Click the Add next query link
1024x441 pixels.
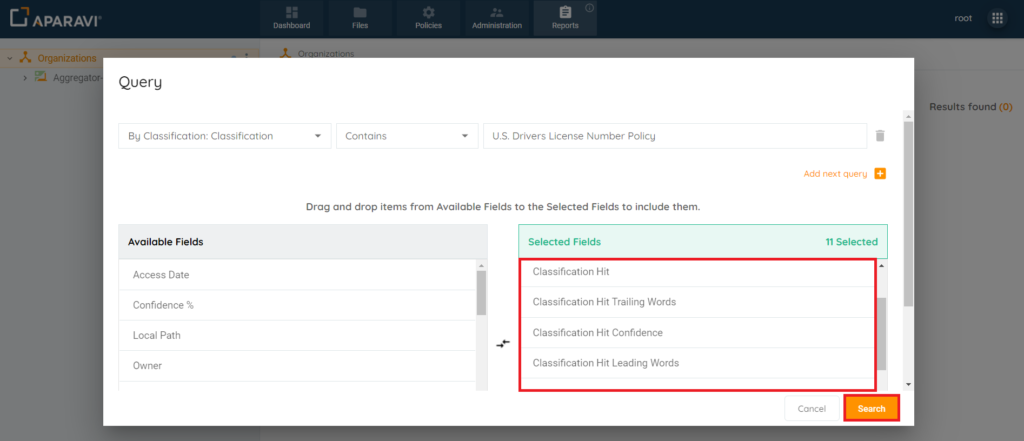coord(834,174)
